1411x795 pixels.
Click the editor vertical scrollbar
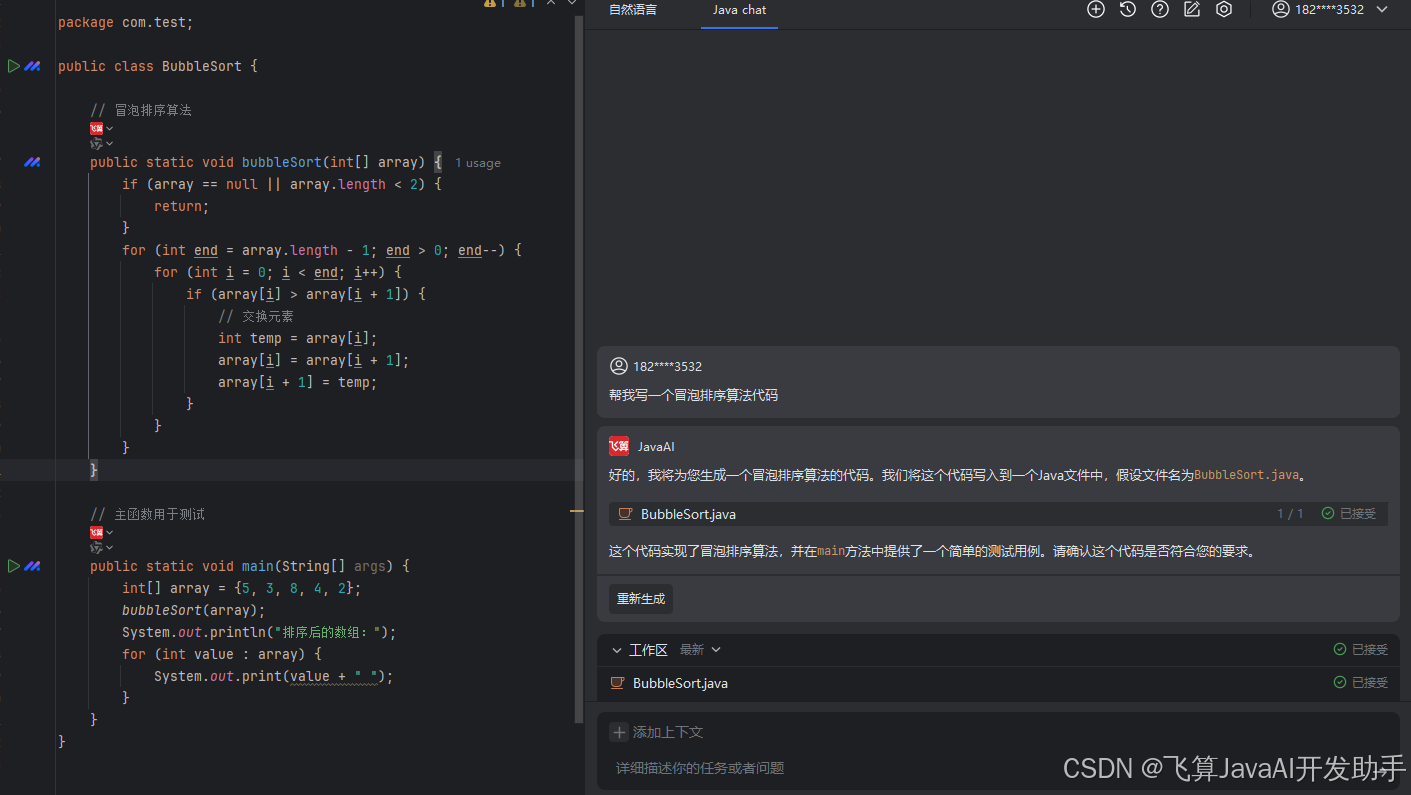(579, 370)
